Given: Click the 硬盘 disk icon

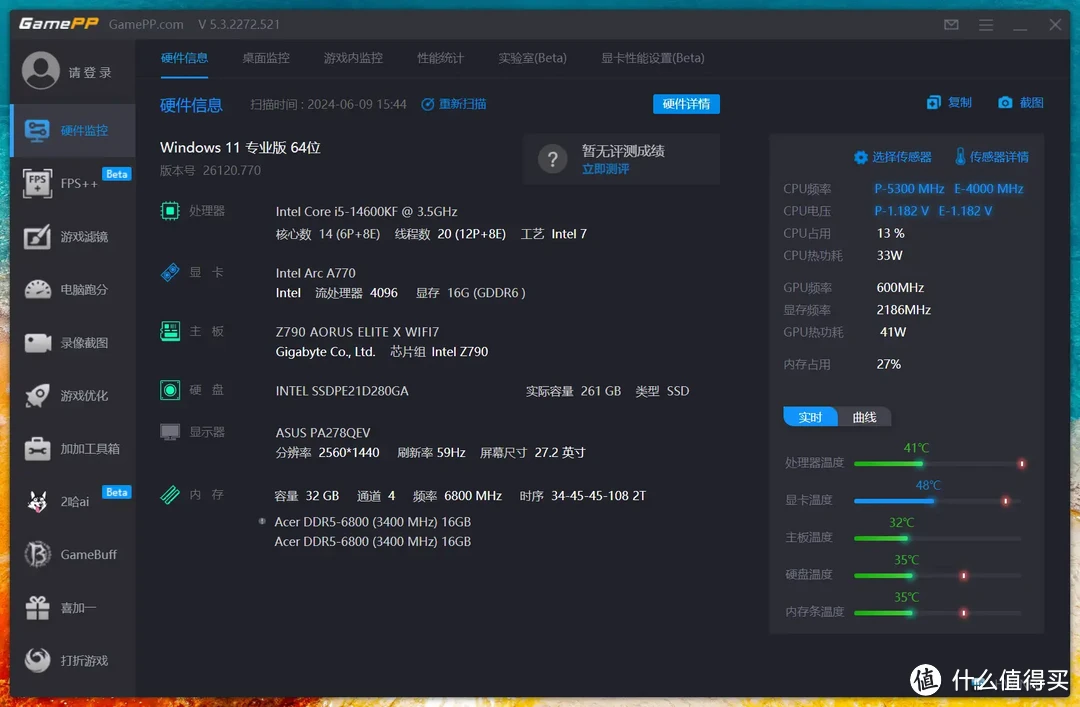Looking at the screenshot, I should pos(169,390).
